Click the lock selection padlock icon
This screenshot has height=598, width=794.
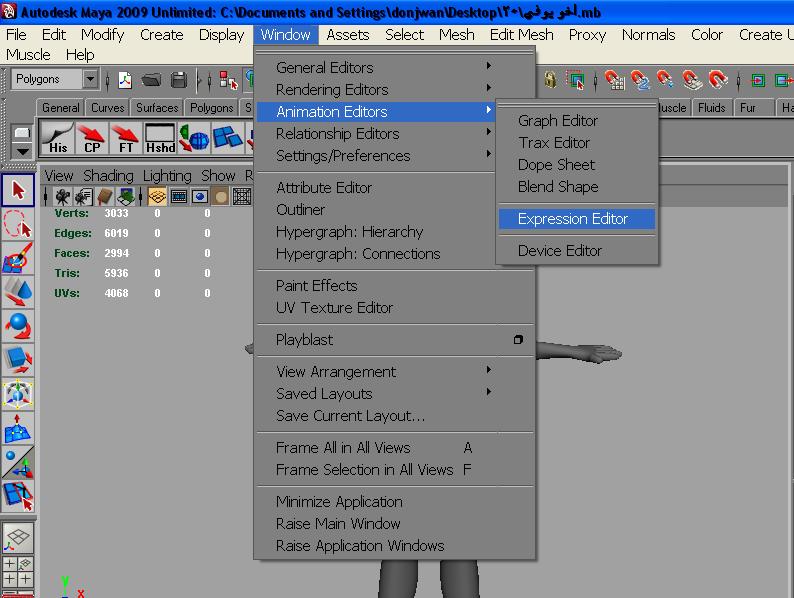pyautogui.click(x=550, y=79)
